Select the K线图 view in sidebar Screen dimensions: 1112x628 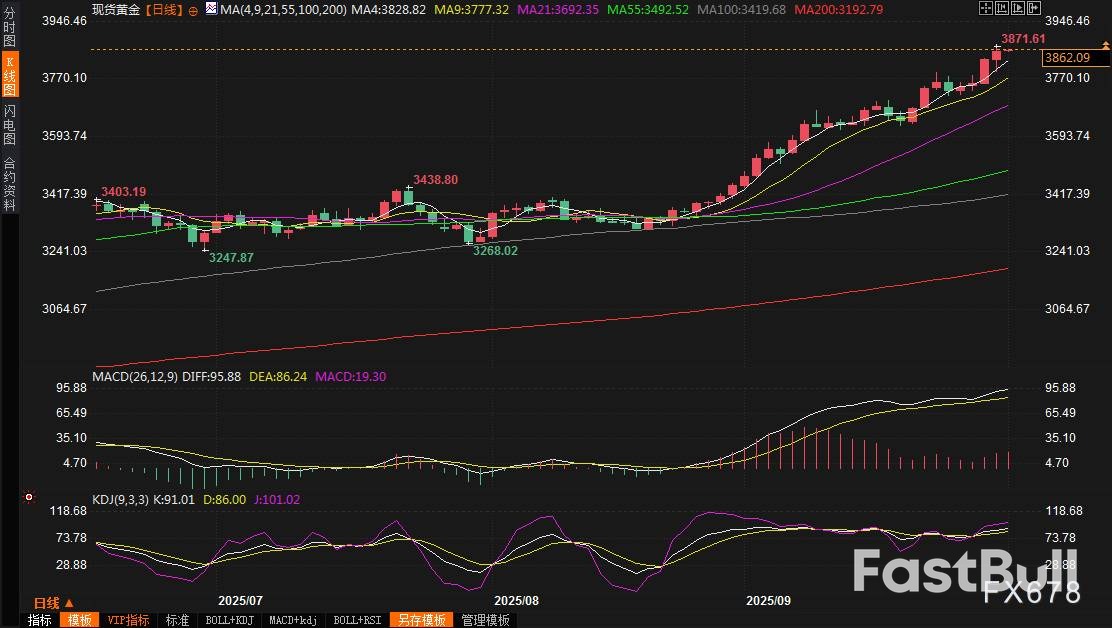click(x=9, y=74)
